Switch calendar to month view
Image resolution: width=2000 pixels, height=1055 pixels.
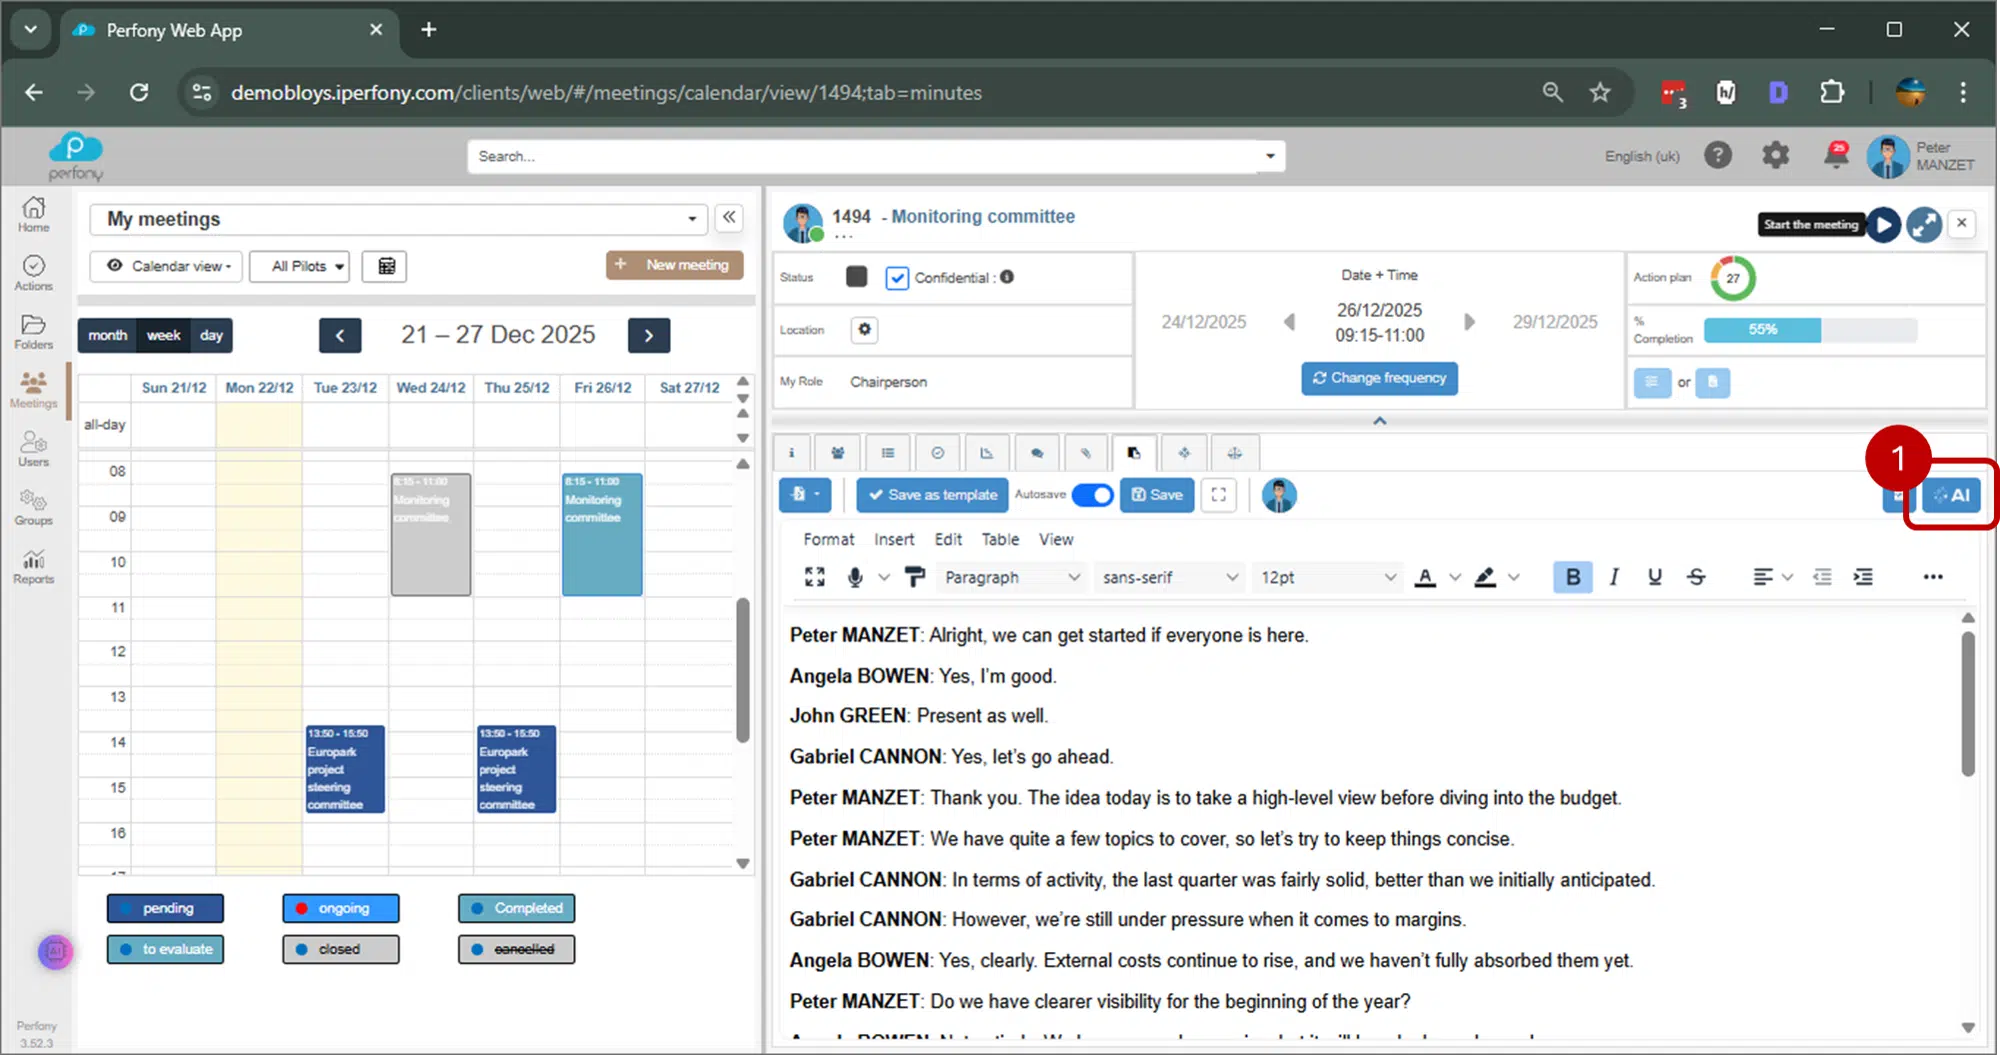(107, 335)
